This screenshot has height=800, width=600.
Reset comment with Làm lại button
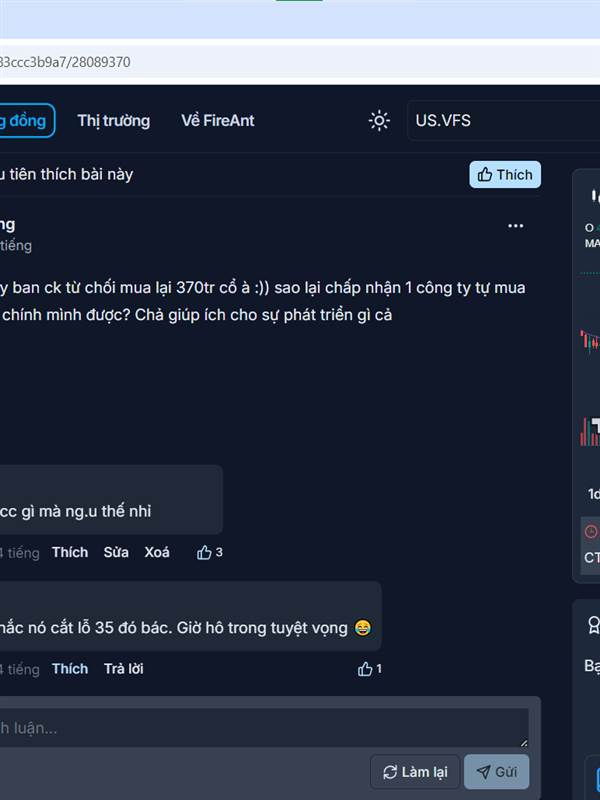click(x=415, y=772)
